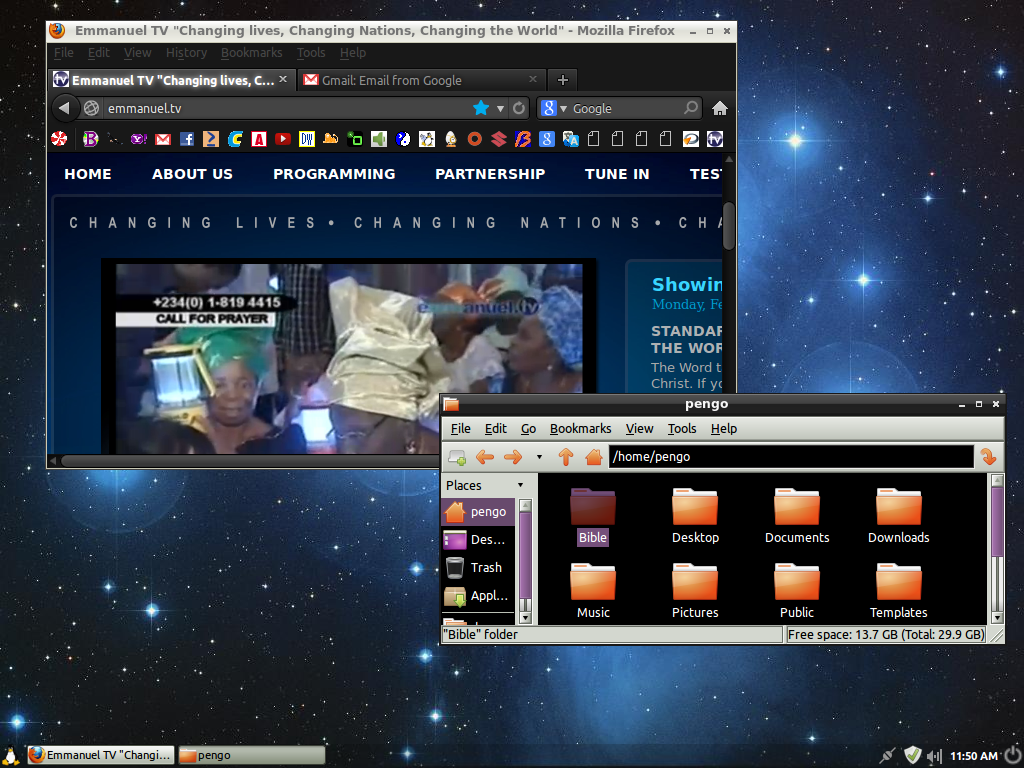This screenshot has height=768, width=1024.
Task: Click the power button in the system tray
Action: (1012, 756)
